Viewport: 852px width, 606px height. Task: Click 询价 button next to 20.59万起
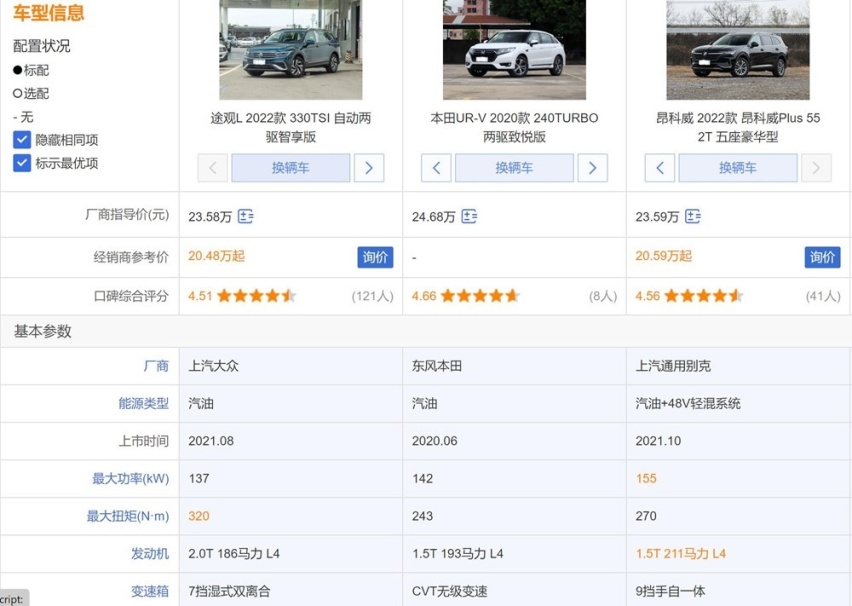coord(822,257)
